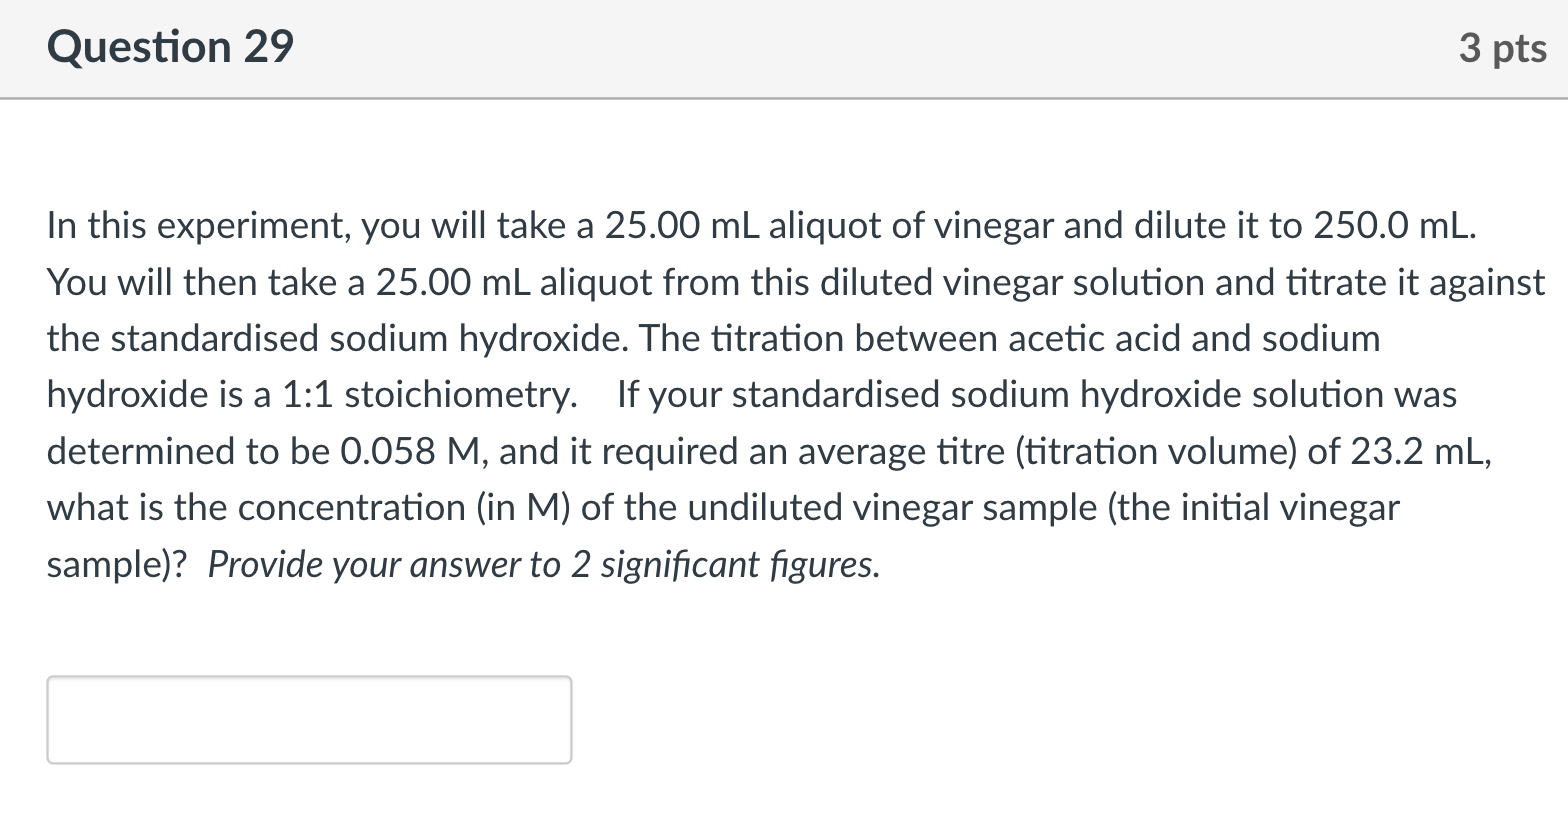This screenshot has height=814, width=1568.
Task: Click the titre volume 23.2 mL text
Action: click(x=1420, y=450)
